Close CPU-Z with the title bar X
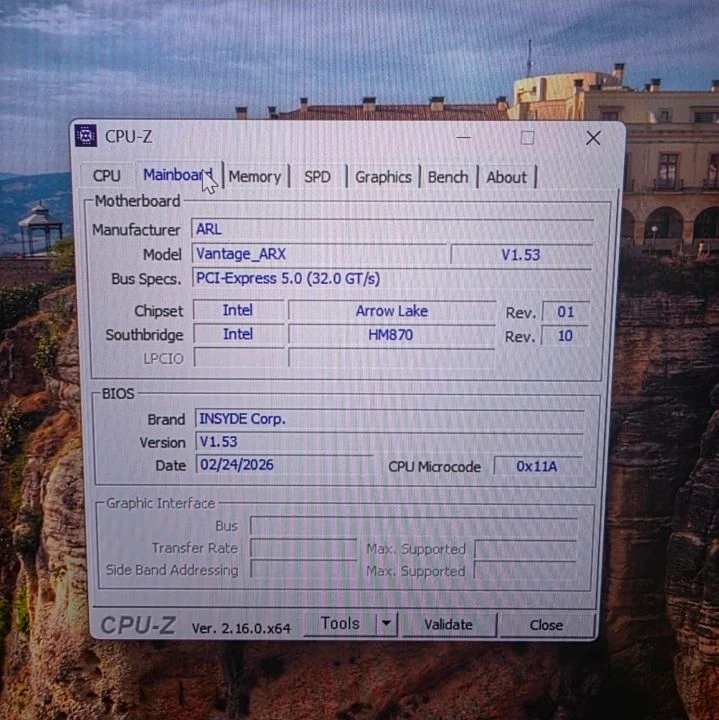This screenshot has height=720, width=719. pos(593,138)
